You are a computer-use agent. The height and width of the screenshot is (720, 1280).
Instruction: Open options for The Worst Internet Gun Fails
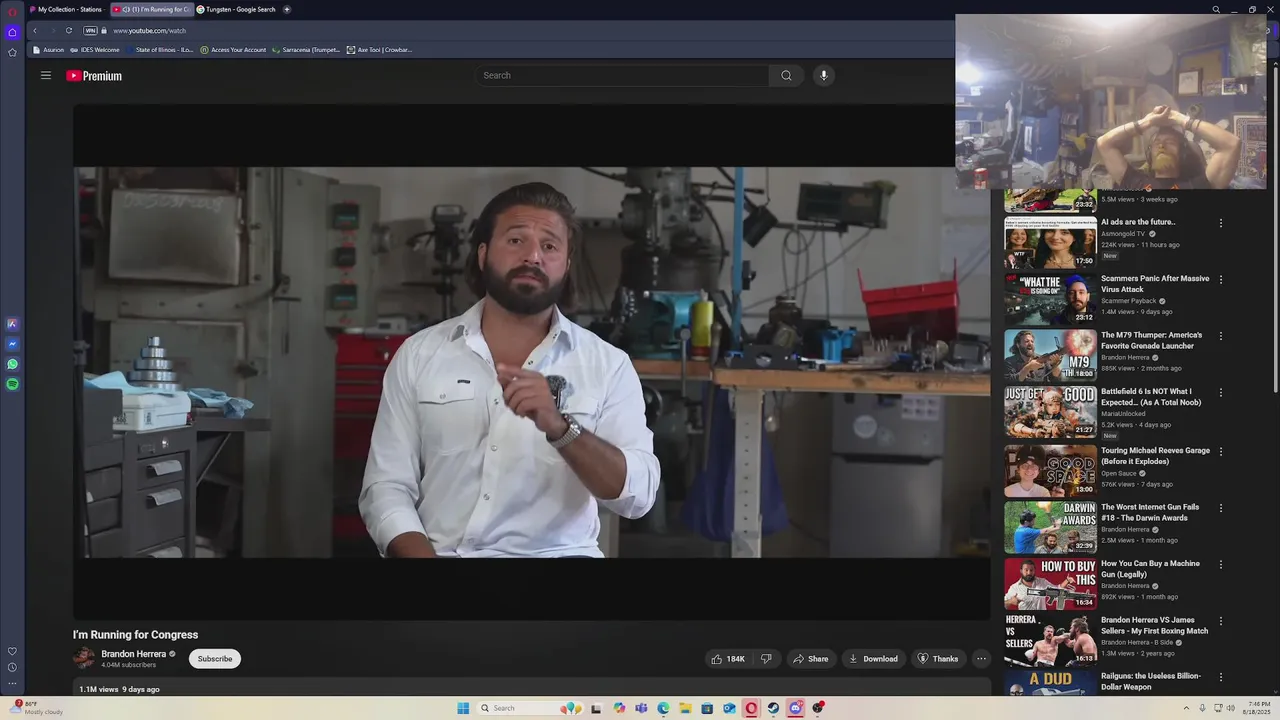(1221, 508)
